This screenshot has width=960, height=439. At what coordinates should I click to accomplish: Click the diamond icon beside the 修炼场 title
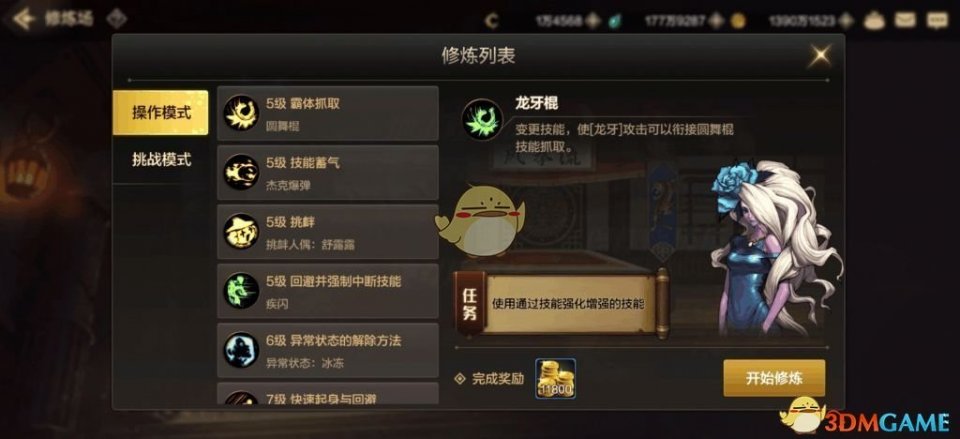(116, 19)
